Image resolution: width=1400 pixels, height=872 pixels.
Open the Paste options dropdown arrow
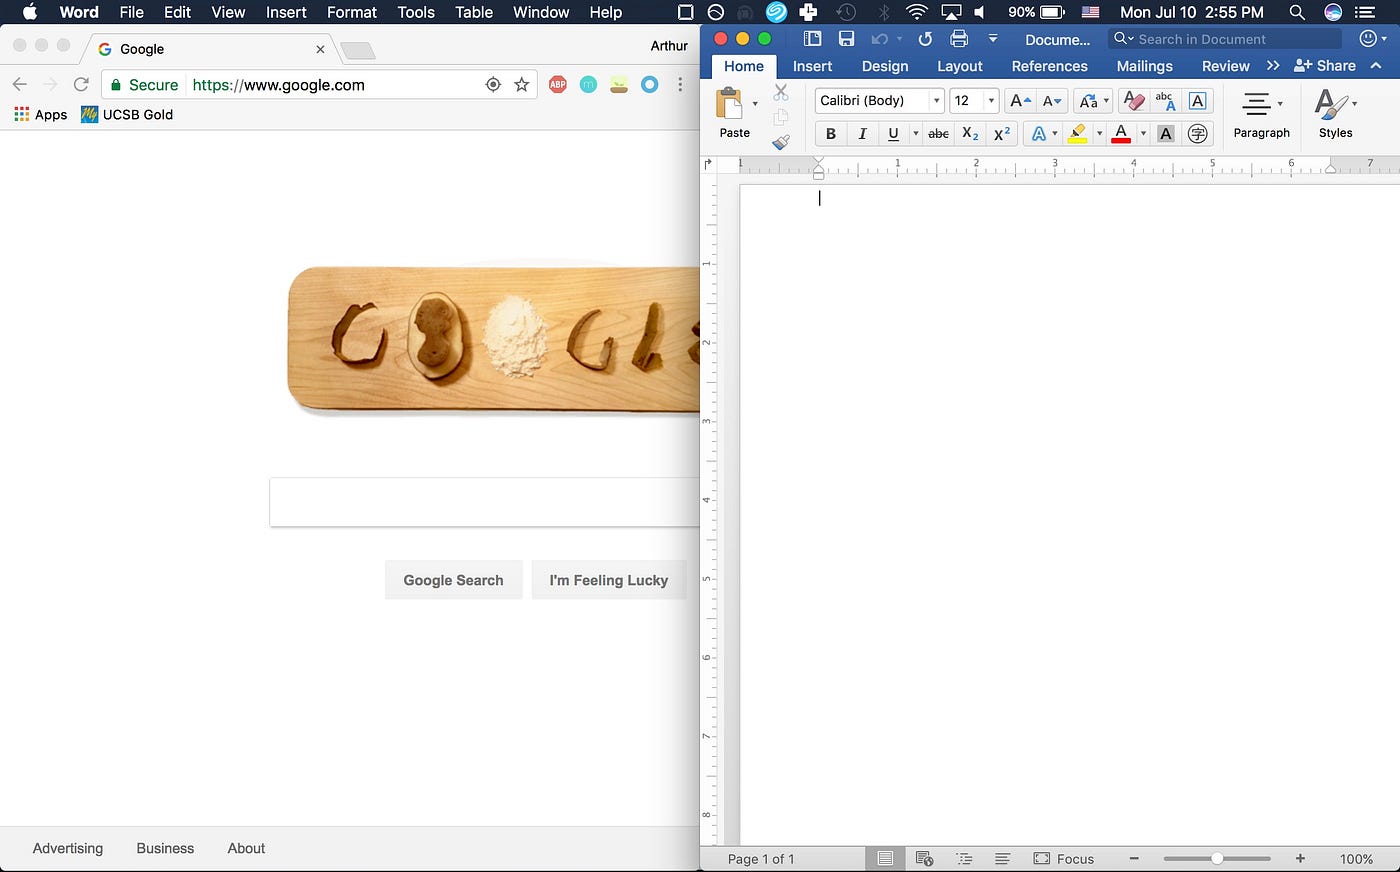[x=755, y=103]
